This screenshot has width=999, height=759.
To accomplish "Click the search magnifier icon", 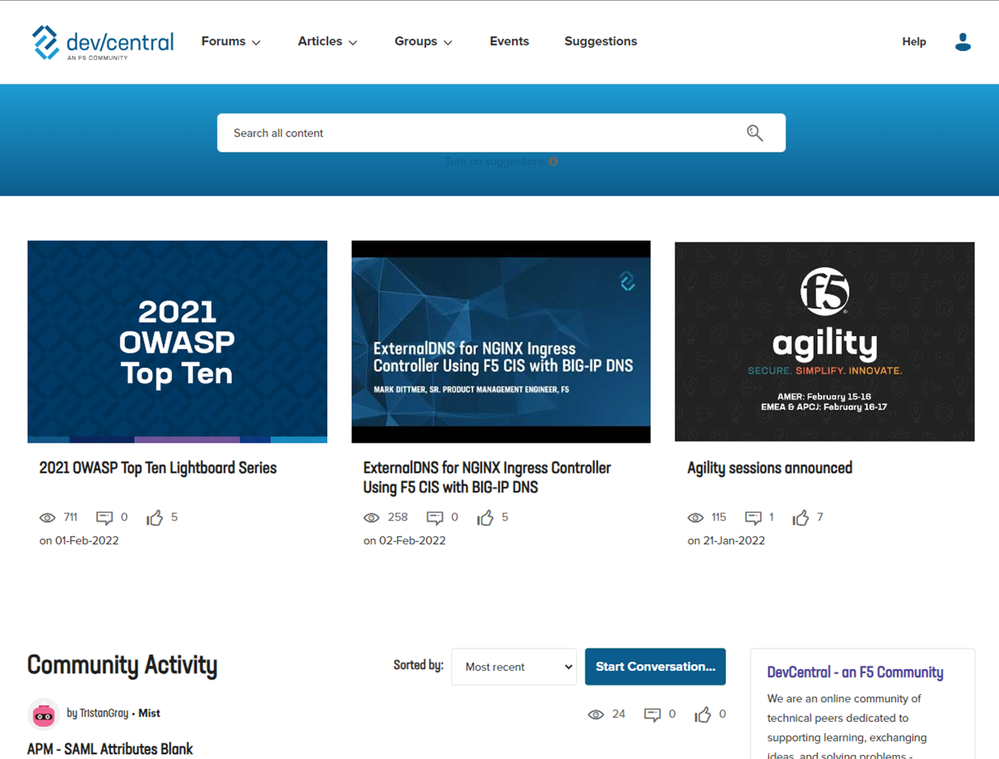I will (754, 133).
